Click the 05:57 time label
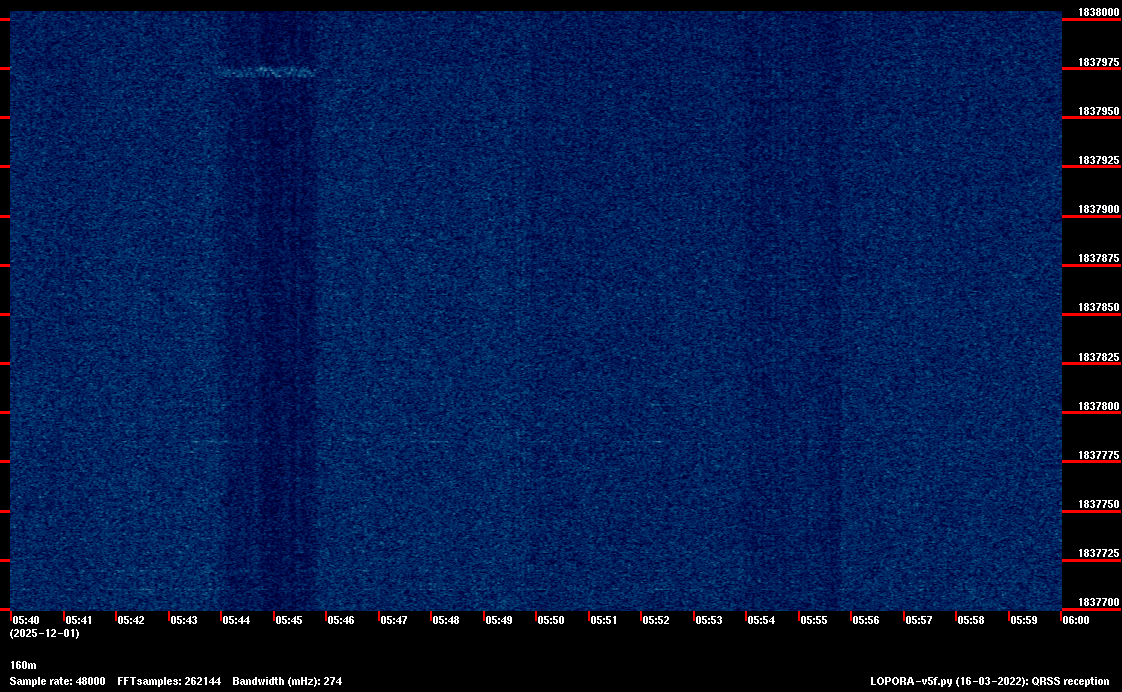Screen dimensions: 1122x692 click(919, 620)
